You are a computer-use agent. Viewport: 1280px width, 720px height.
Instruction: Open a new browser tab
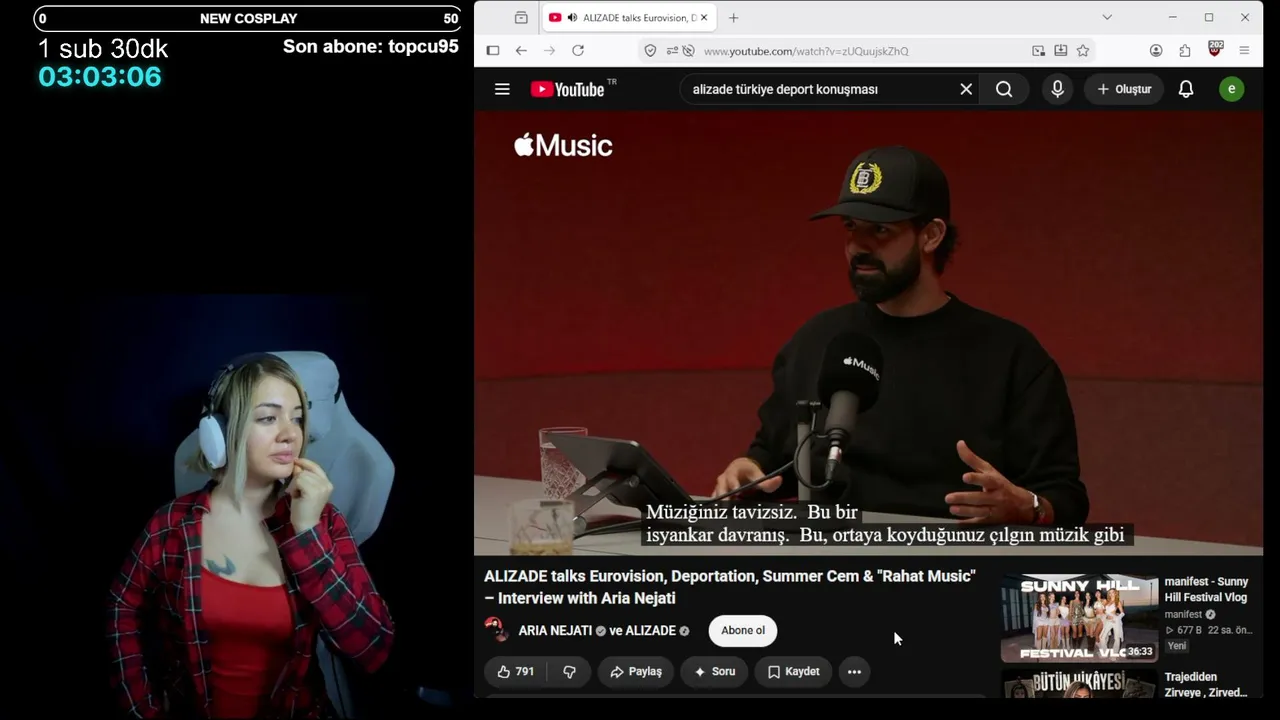coord(733,18)
